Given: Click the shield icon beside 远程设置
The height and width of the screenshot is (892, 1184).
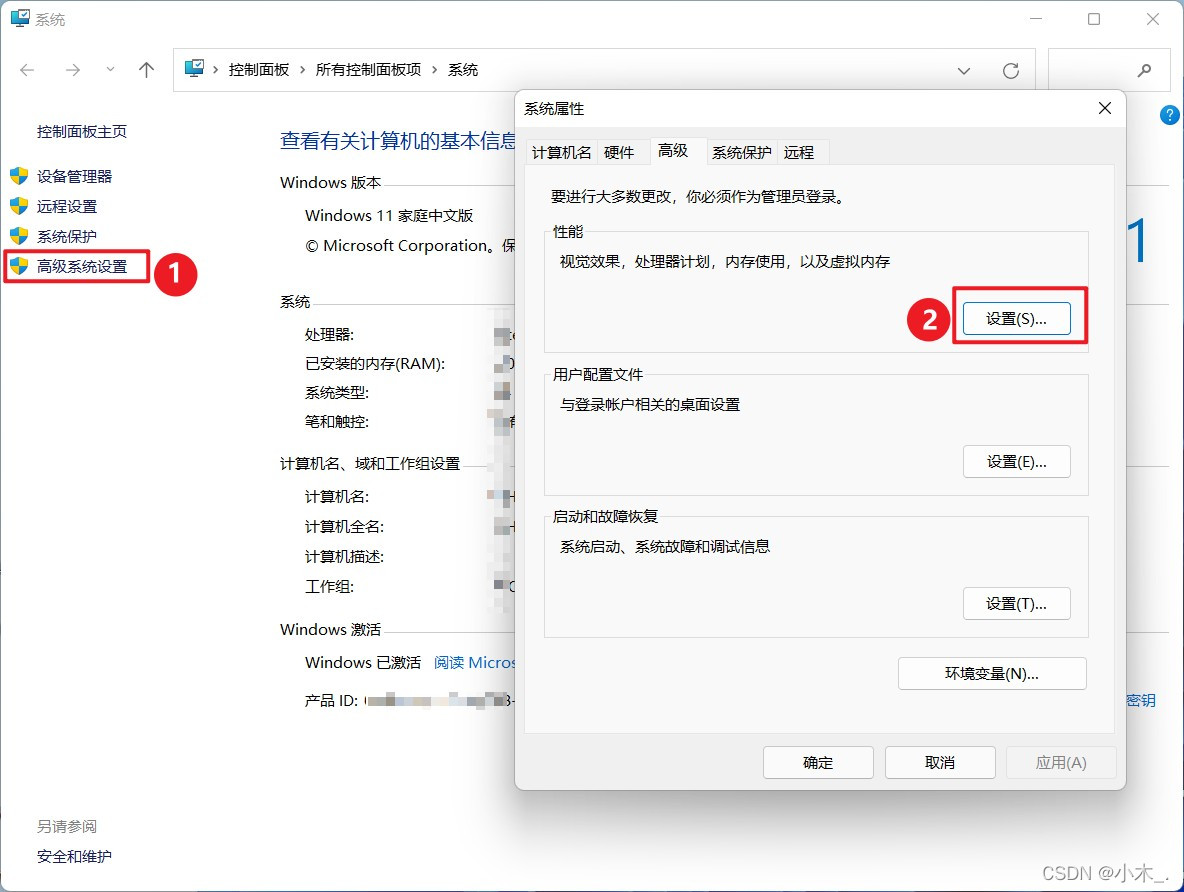Looking at the screenshot, I should pos(19,206).
